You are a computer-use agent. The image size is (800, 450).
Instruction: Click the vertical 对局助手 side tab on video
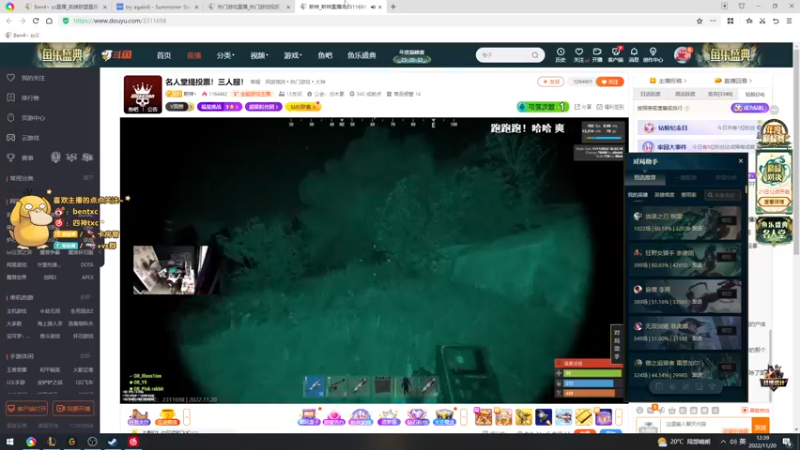617,344
